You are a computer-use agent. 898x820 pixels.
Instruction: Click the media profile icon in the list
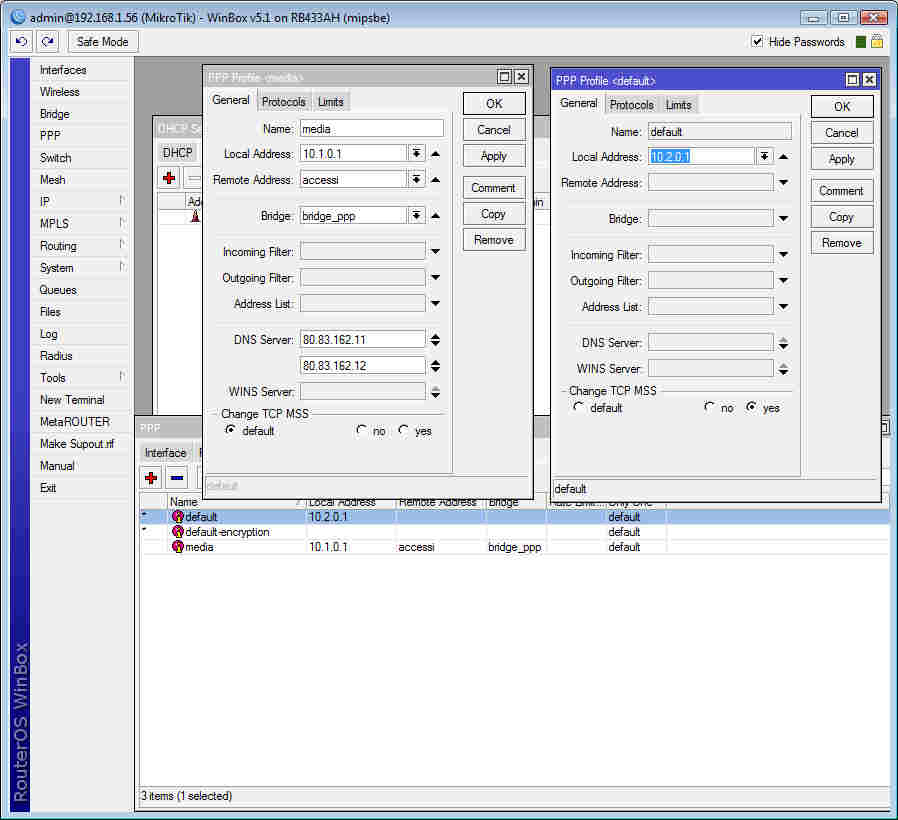point(178,547)
